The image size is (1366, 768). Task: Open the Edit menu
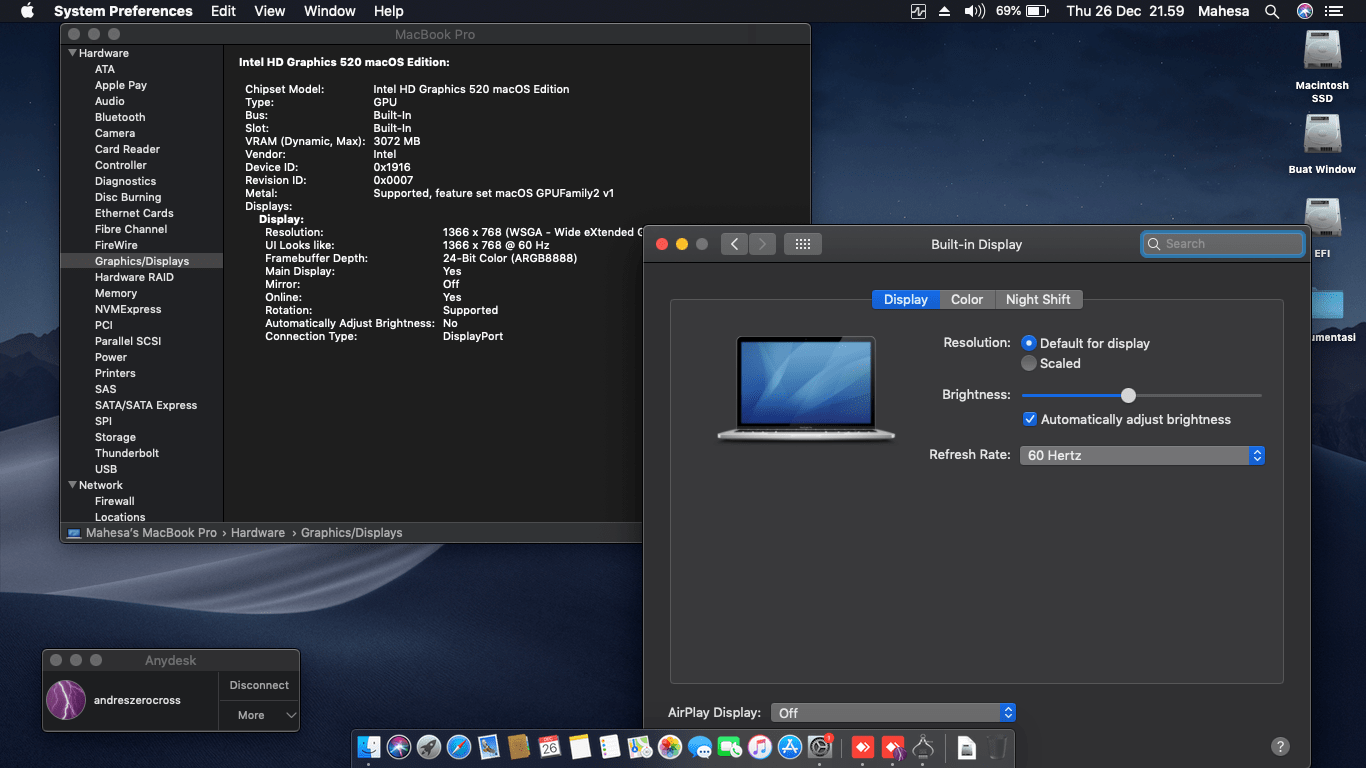click(x=223, y=11)
